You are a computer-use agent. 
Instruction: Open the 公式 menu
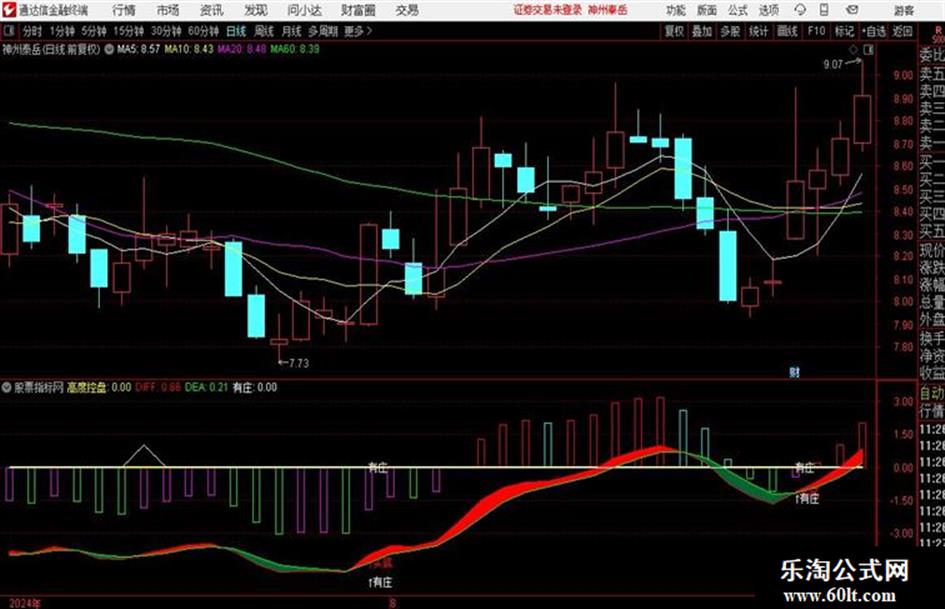pyautogui.click(x=738, y=10)
